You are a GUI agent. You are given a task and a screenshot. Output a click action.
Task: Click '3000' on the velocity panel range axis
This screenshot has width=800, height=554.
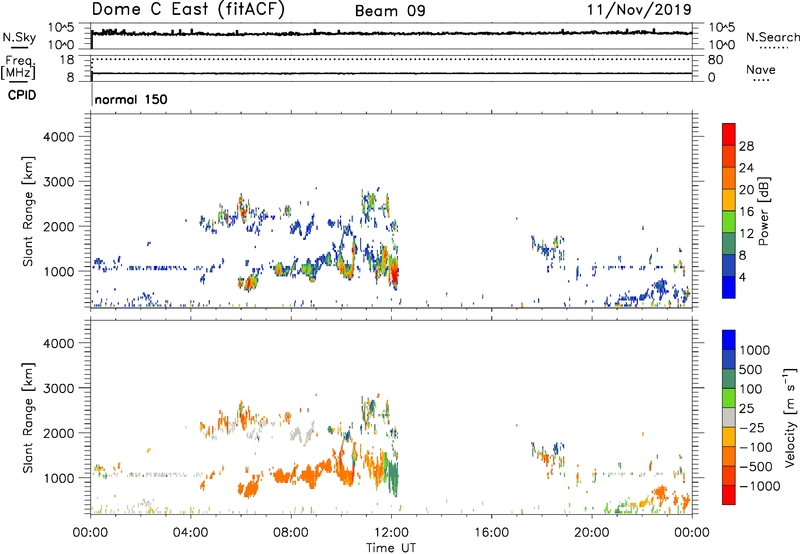(x=58, y=388)
